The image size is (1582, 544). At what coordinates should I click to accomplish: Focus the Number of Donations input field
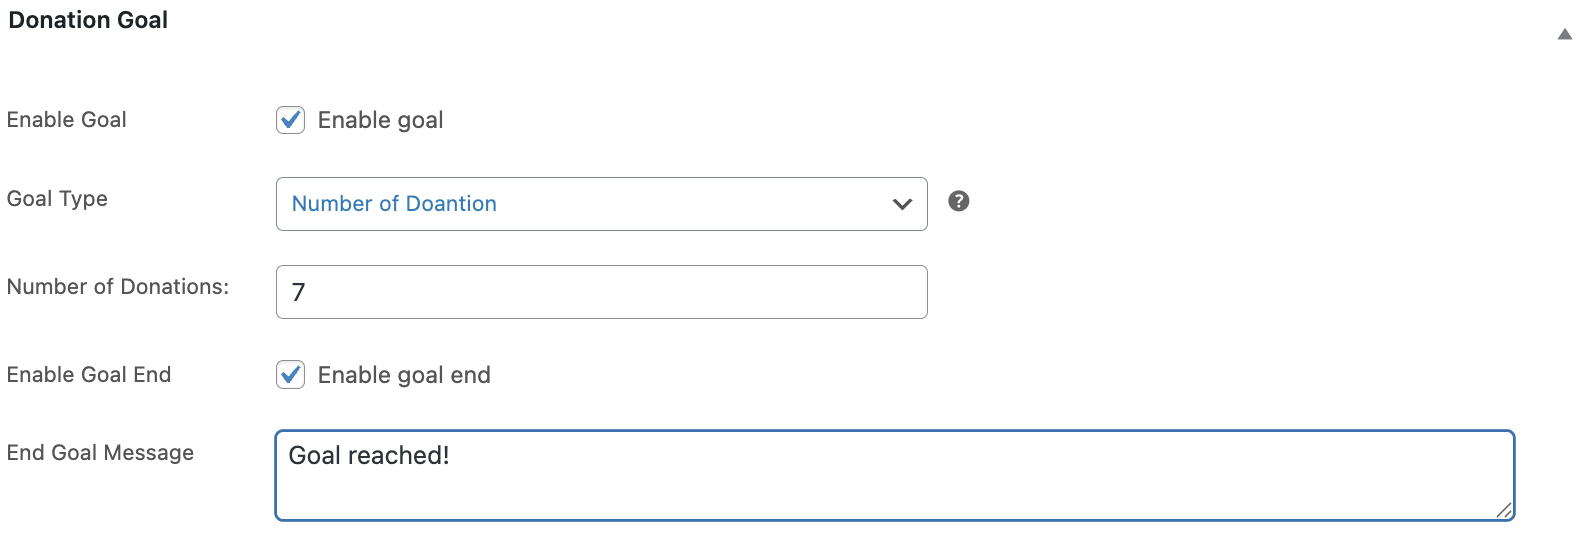pos(601,292)
